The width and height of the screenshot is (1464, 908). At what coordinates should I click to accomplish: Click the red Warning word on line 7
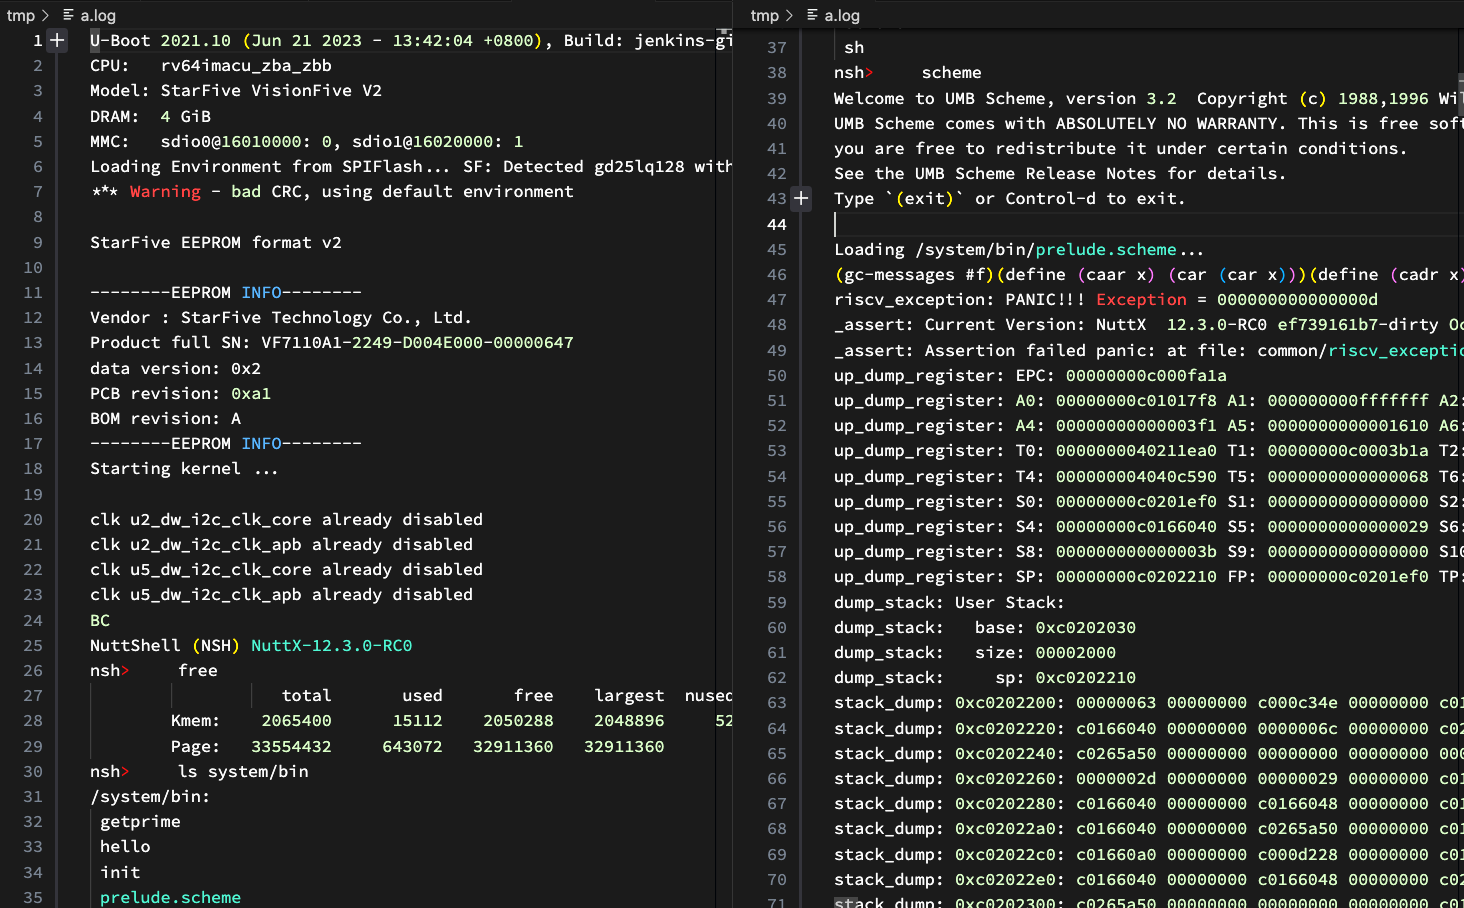click(165, 192)
